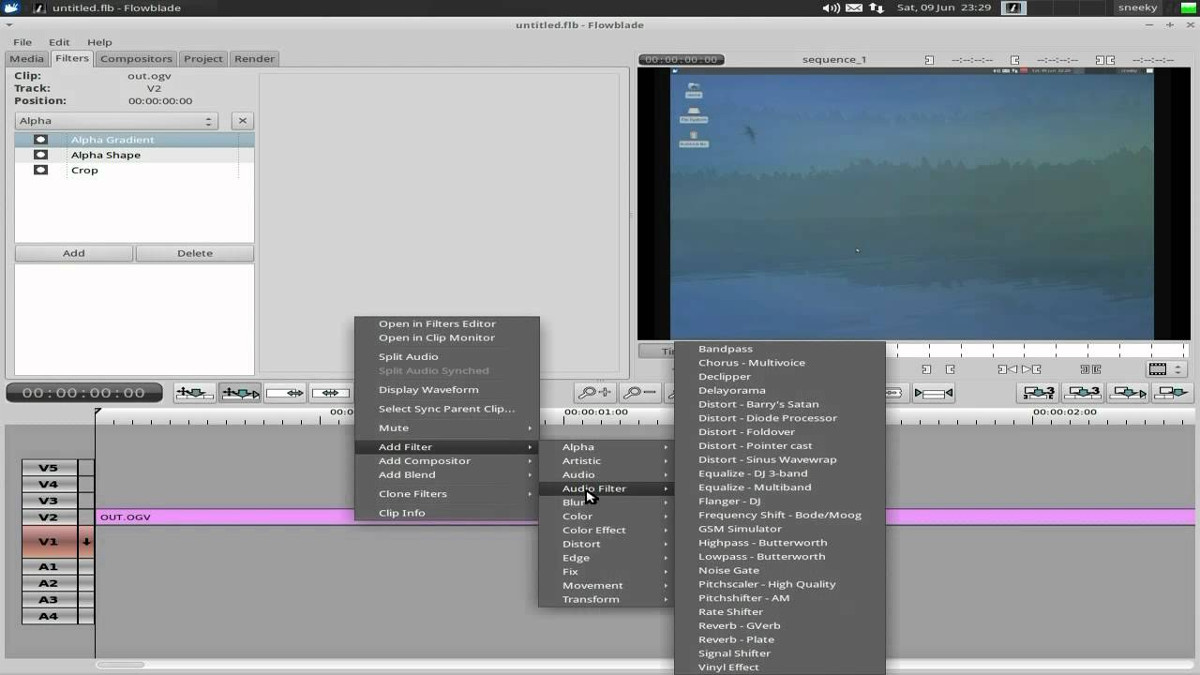The width and height of the screenshot is (1200, 675).
Task: Toggle the Alpha Gradient filter active state
Action: pyautogui.click(x=39, y=139)
